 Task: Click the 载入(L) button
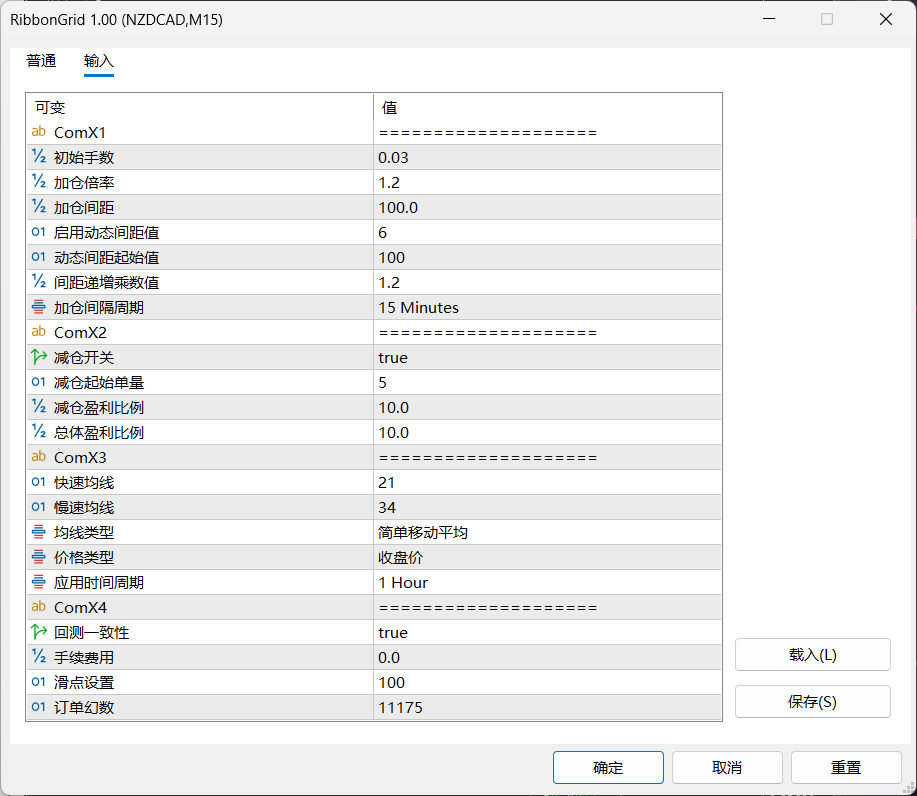coord(812,654)
